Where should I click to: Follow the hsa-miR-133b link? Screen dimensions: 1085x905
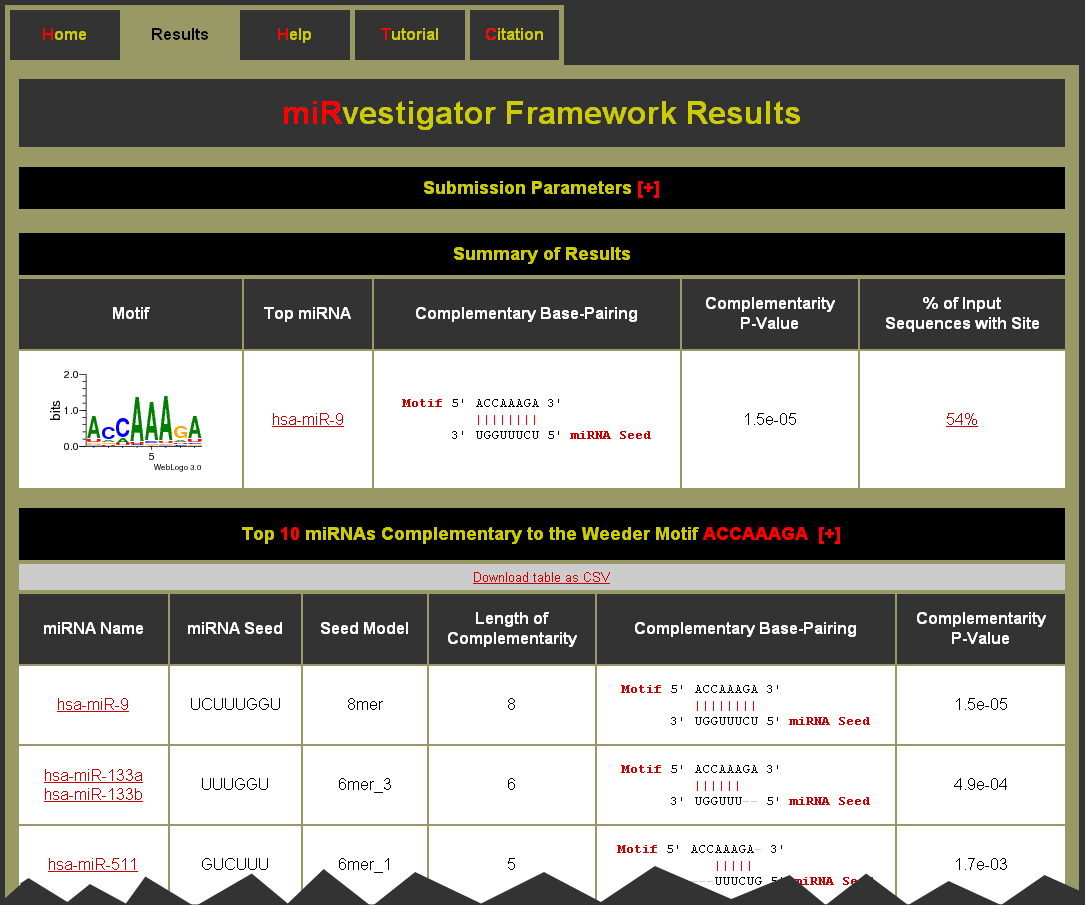[93, 795]
